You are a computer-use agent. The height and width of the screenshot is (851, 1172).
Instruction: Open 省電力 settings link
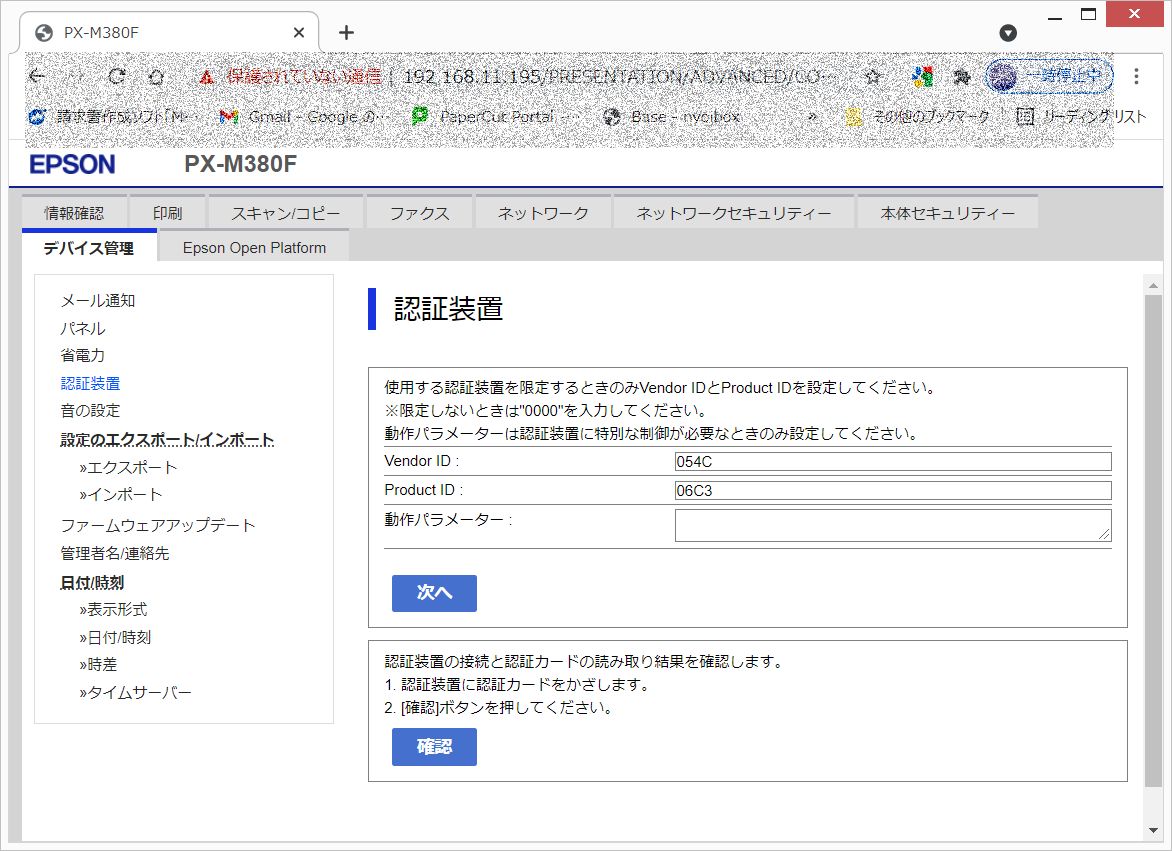(82, 356)
